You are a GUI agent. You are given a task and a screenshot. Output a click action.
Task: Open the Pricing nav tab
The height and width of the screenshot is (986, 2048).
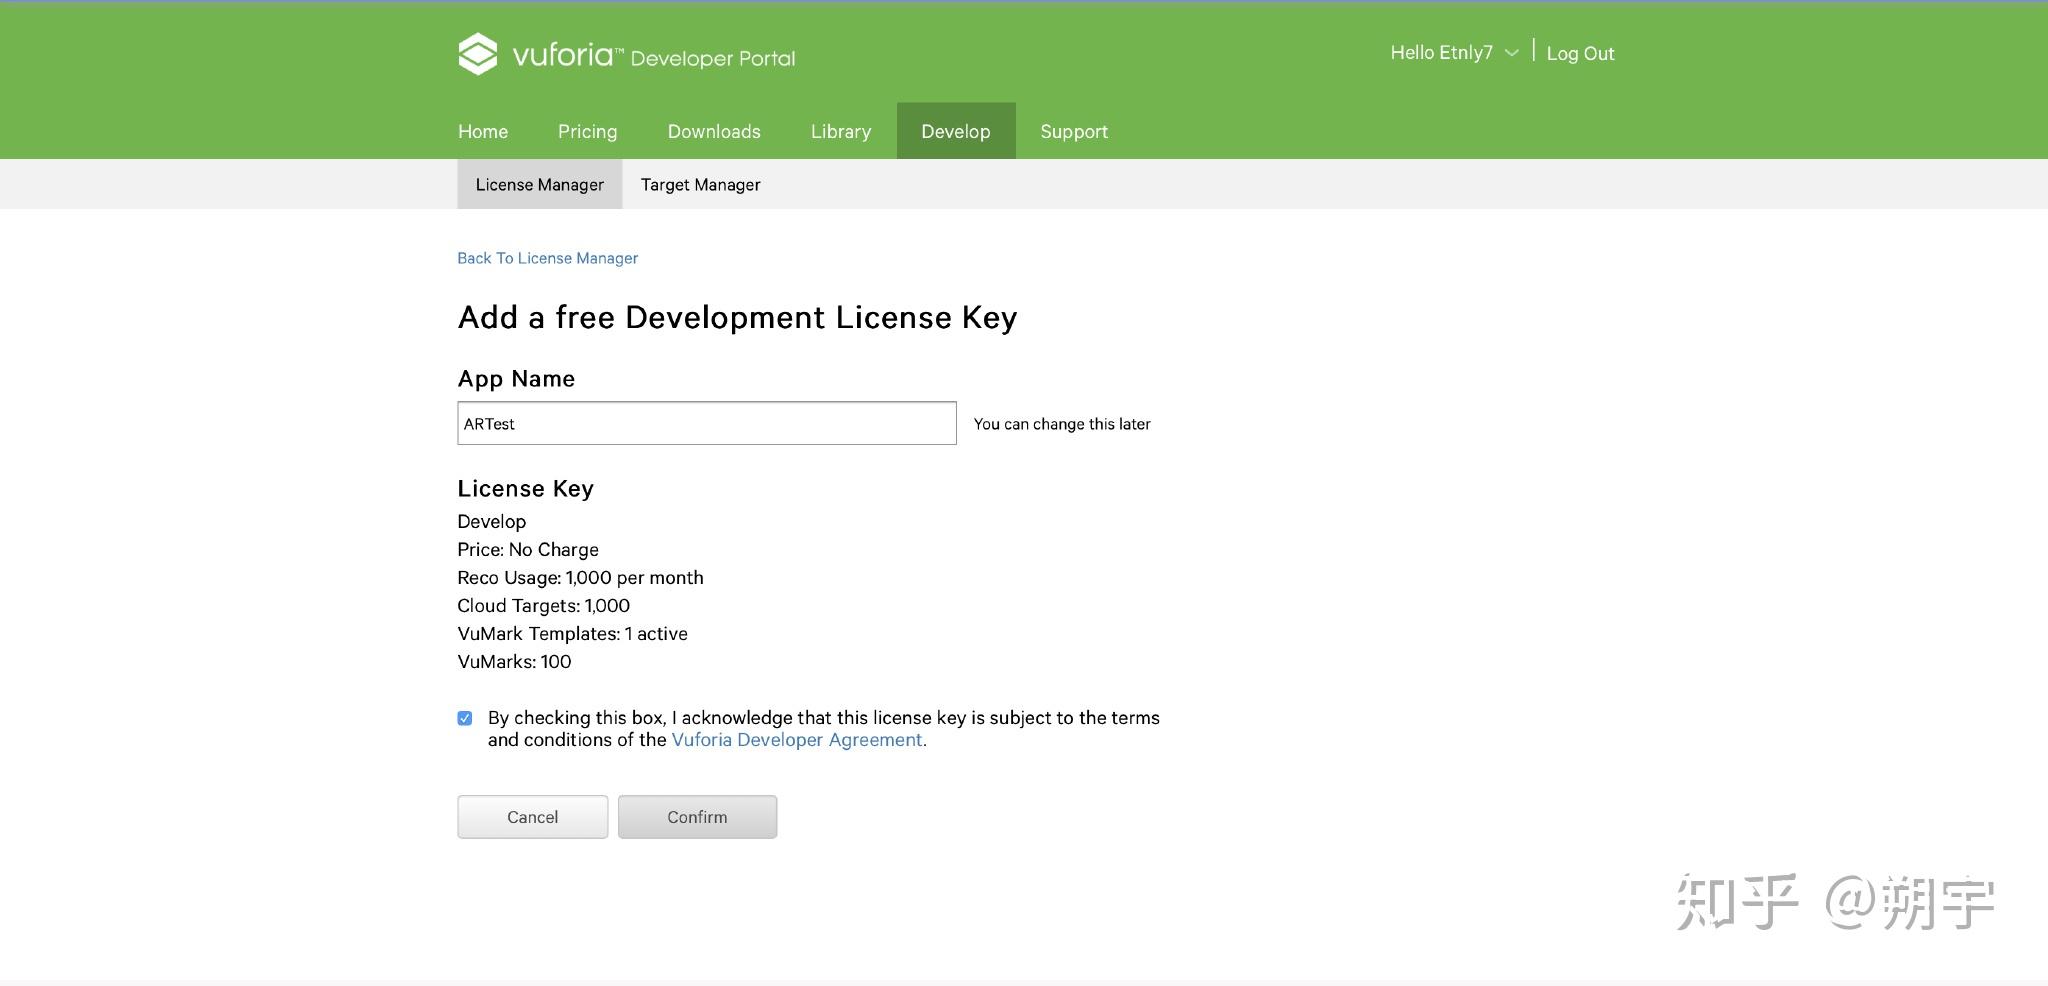pyautogui.click(x=587, y=131)
